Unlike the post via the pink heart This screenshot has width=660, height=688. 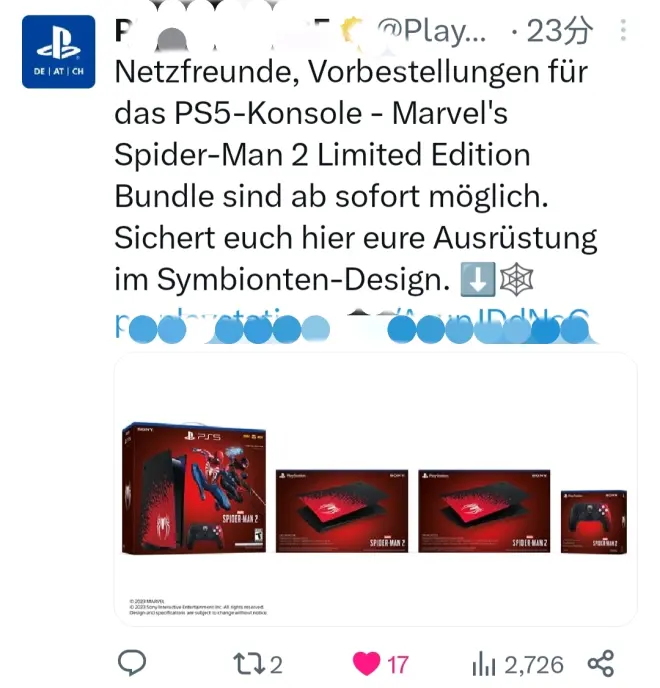[366, 664]
